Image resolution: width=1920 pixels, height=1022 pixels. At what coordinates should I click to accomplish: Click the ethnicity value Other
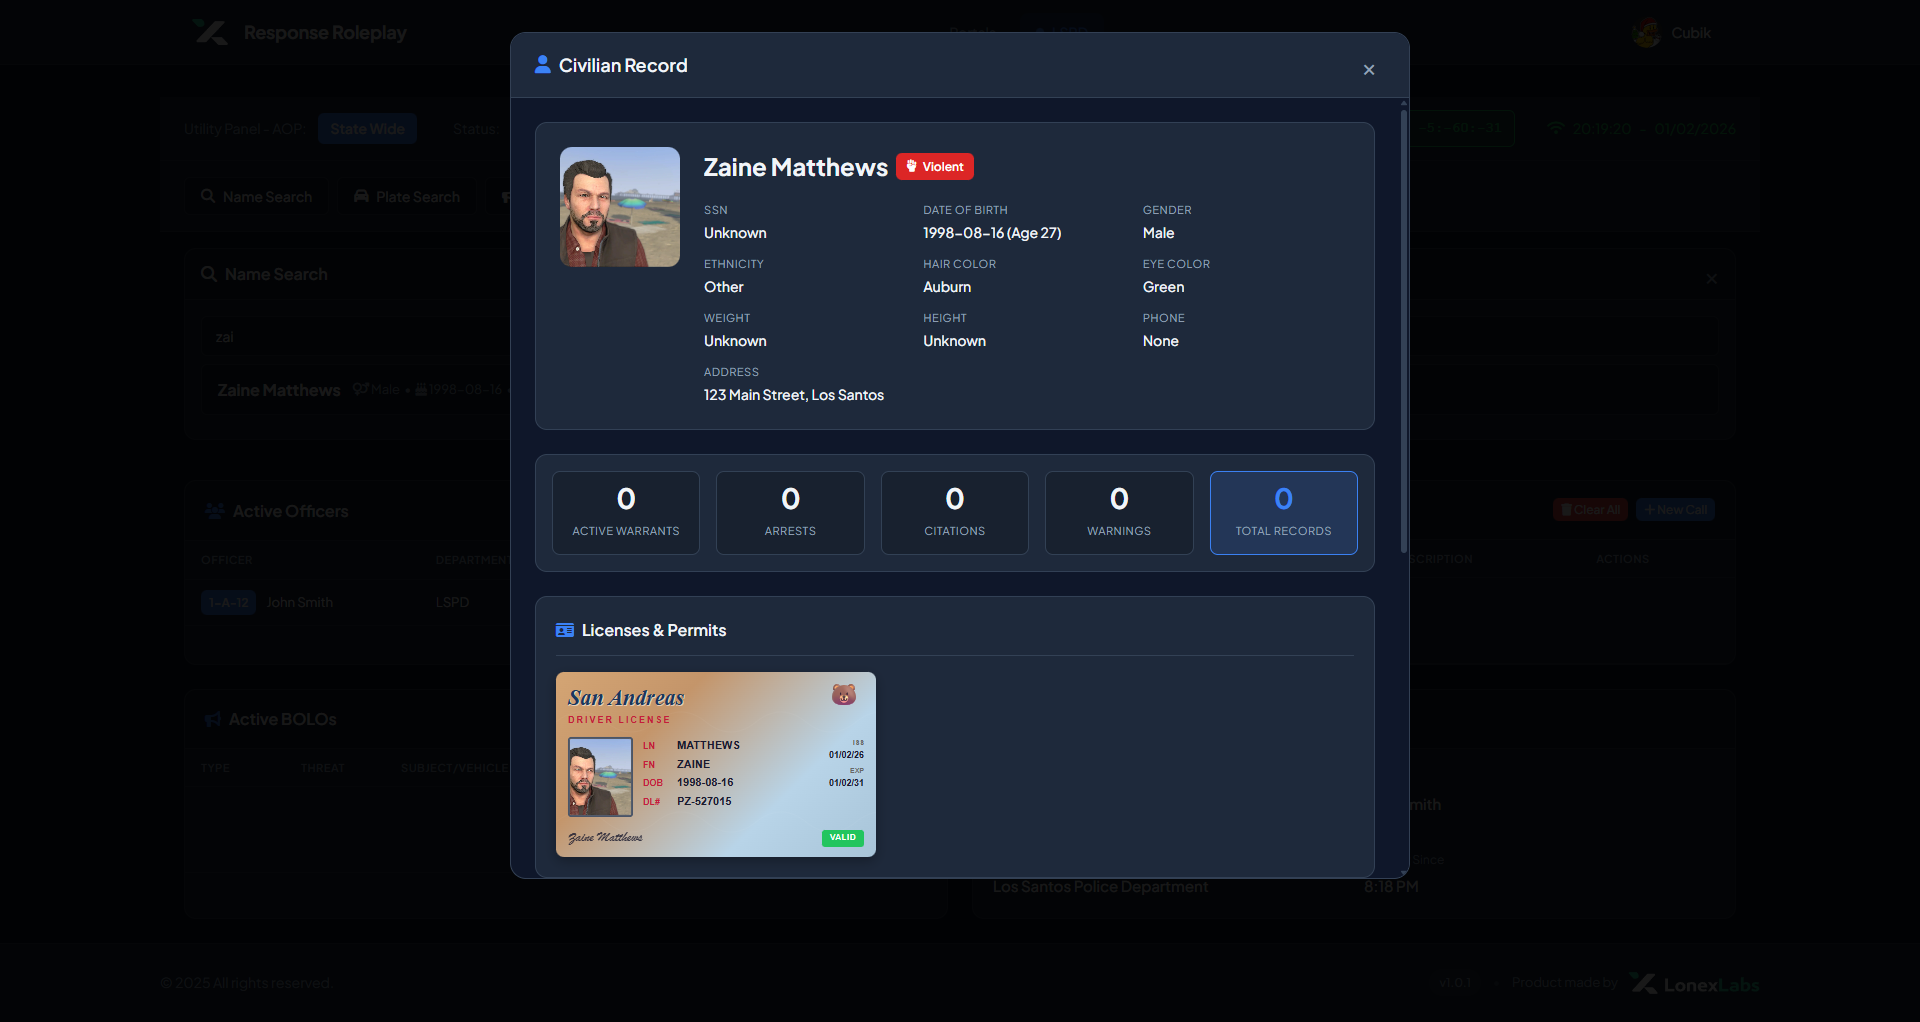point(724,287)
